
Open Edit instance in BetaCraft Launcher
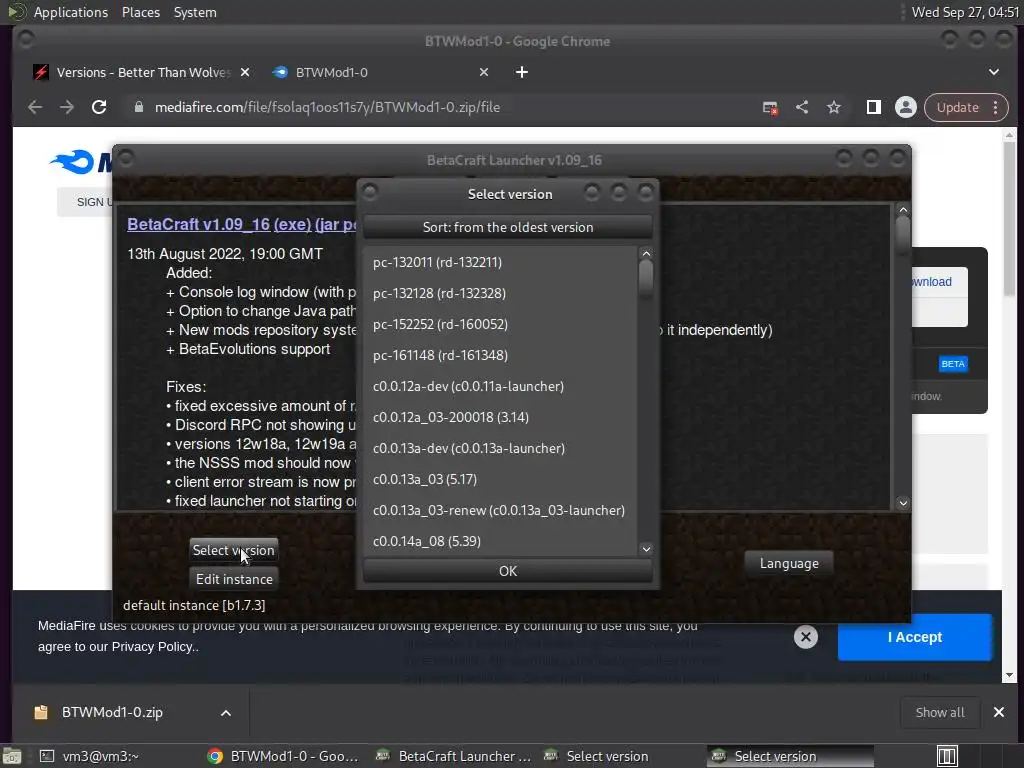[x=234, y=579]
